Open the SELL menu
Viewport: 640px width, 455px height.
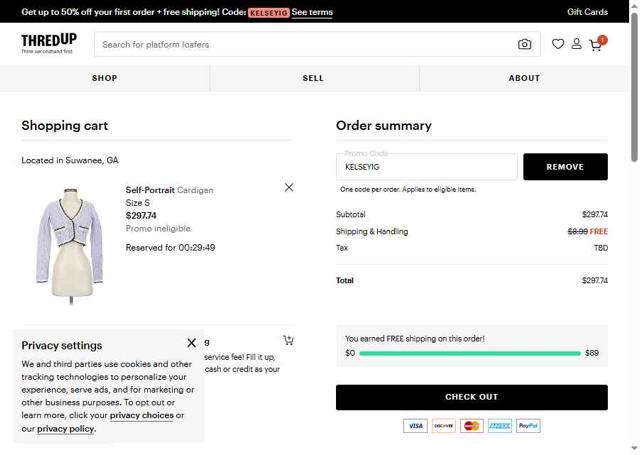pos(313,78)
